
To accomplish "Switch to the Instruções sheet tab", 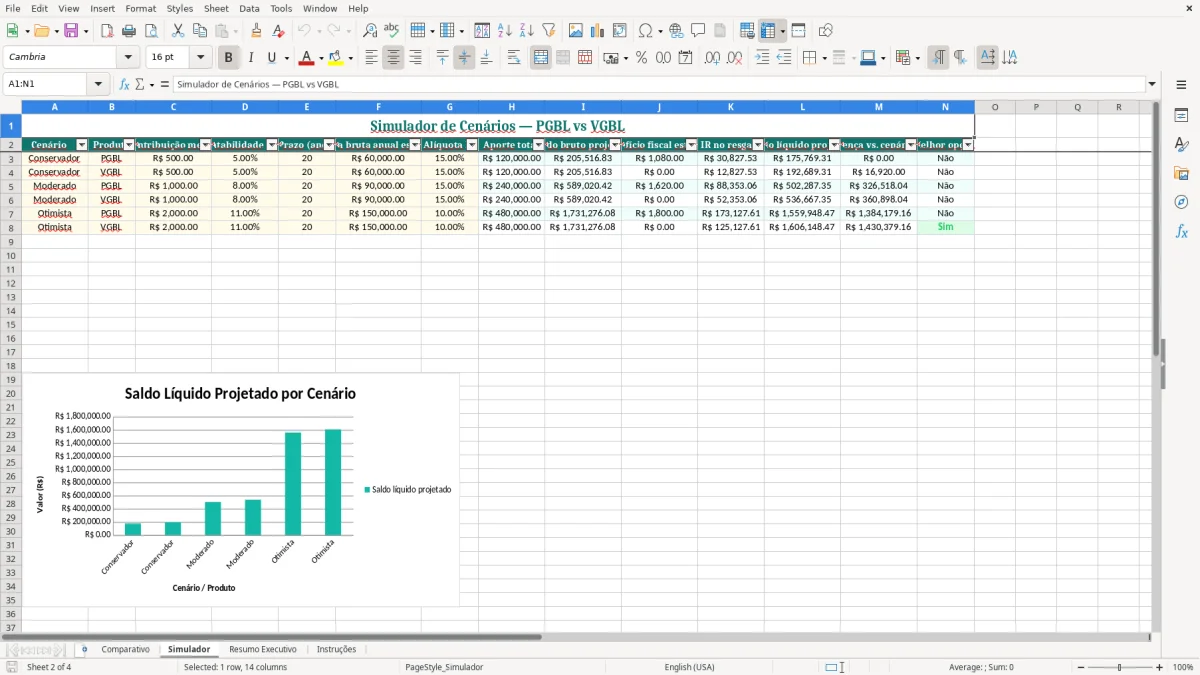I will [336, 649].
